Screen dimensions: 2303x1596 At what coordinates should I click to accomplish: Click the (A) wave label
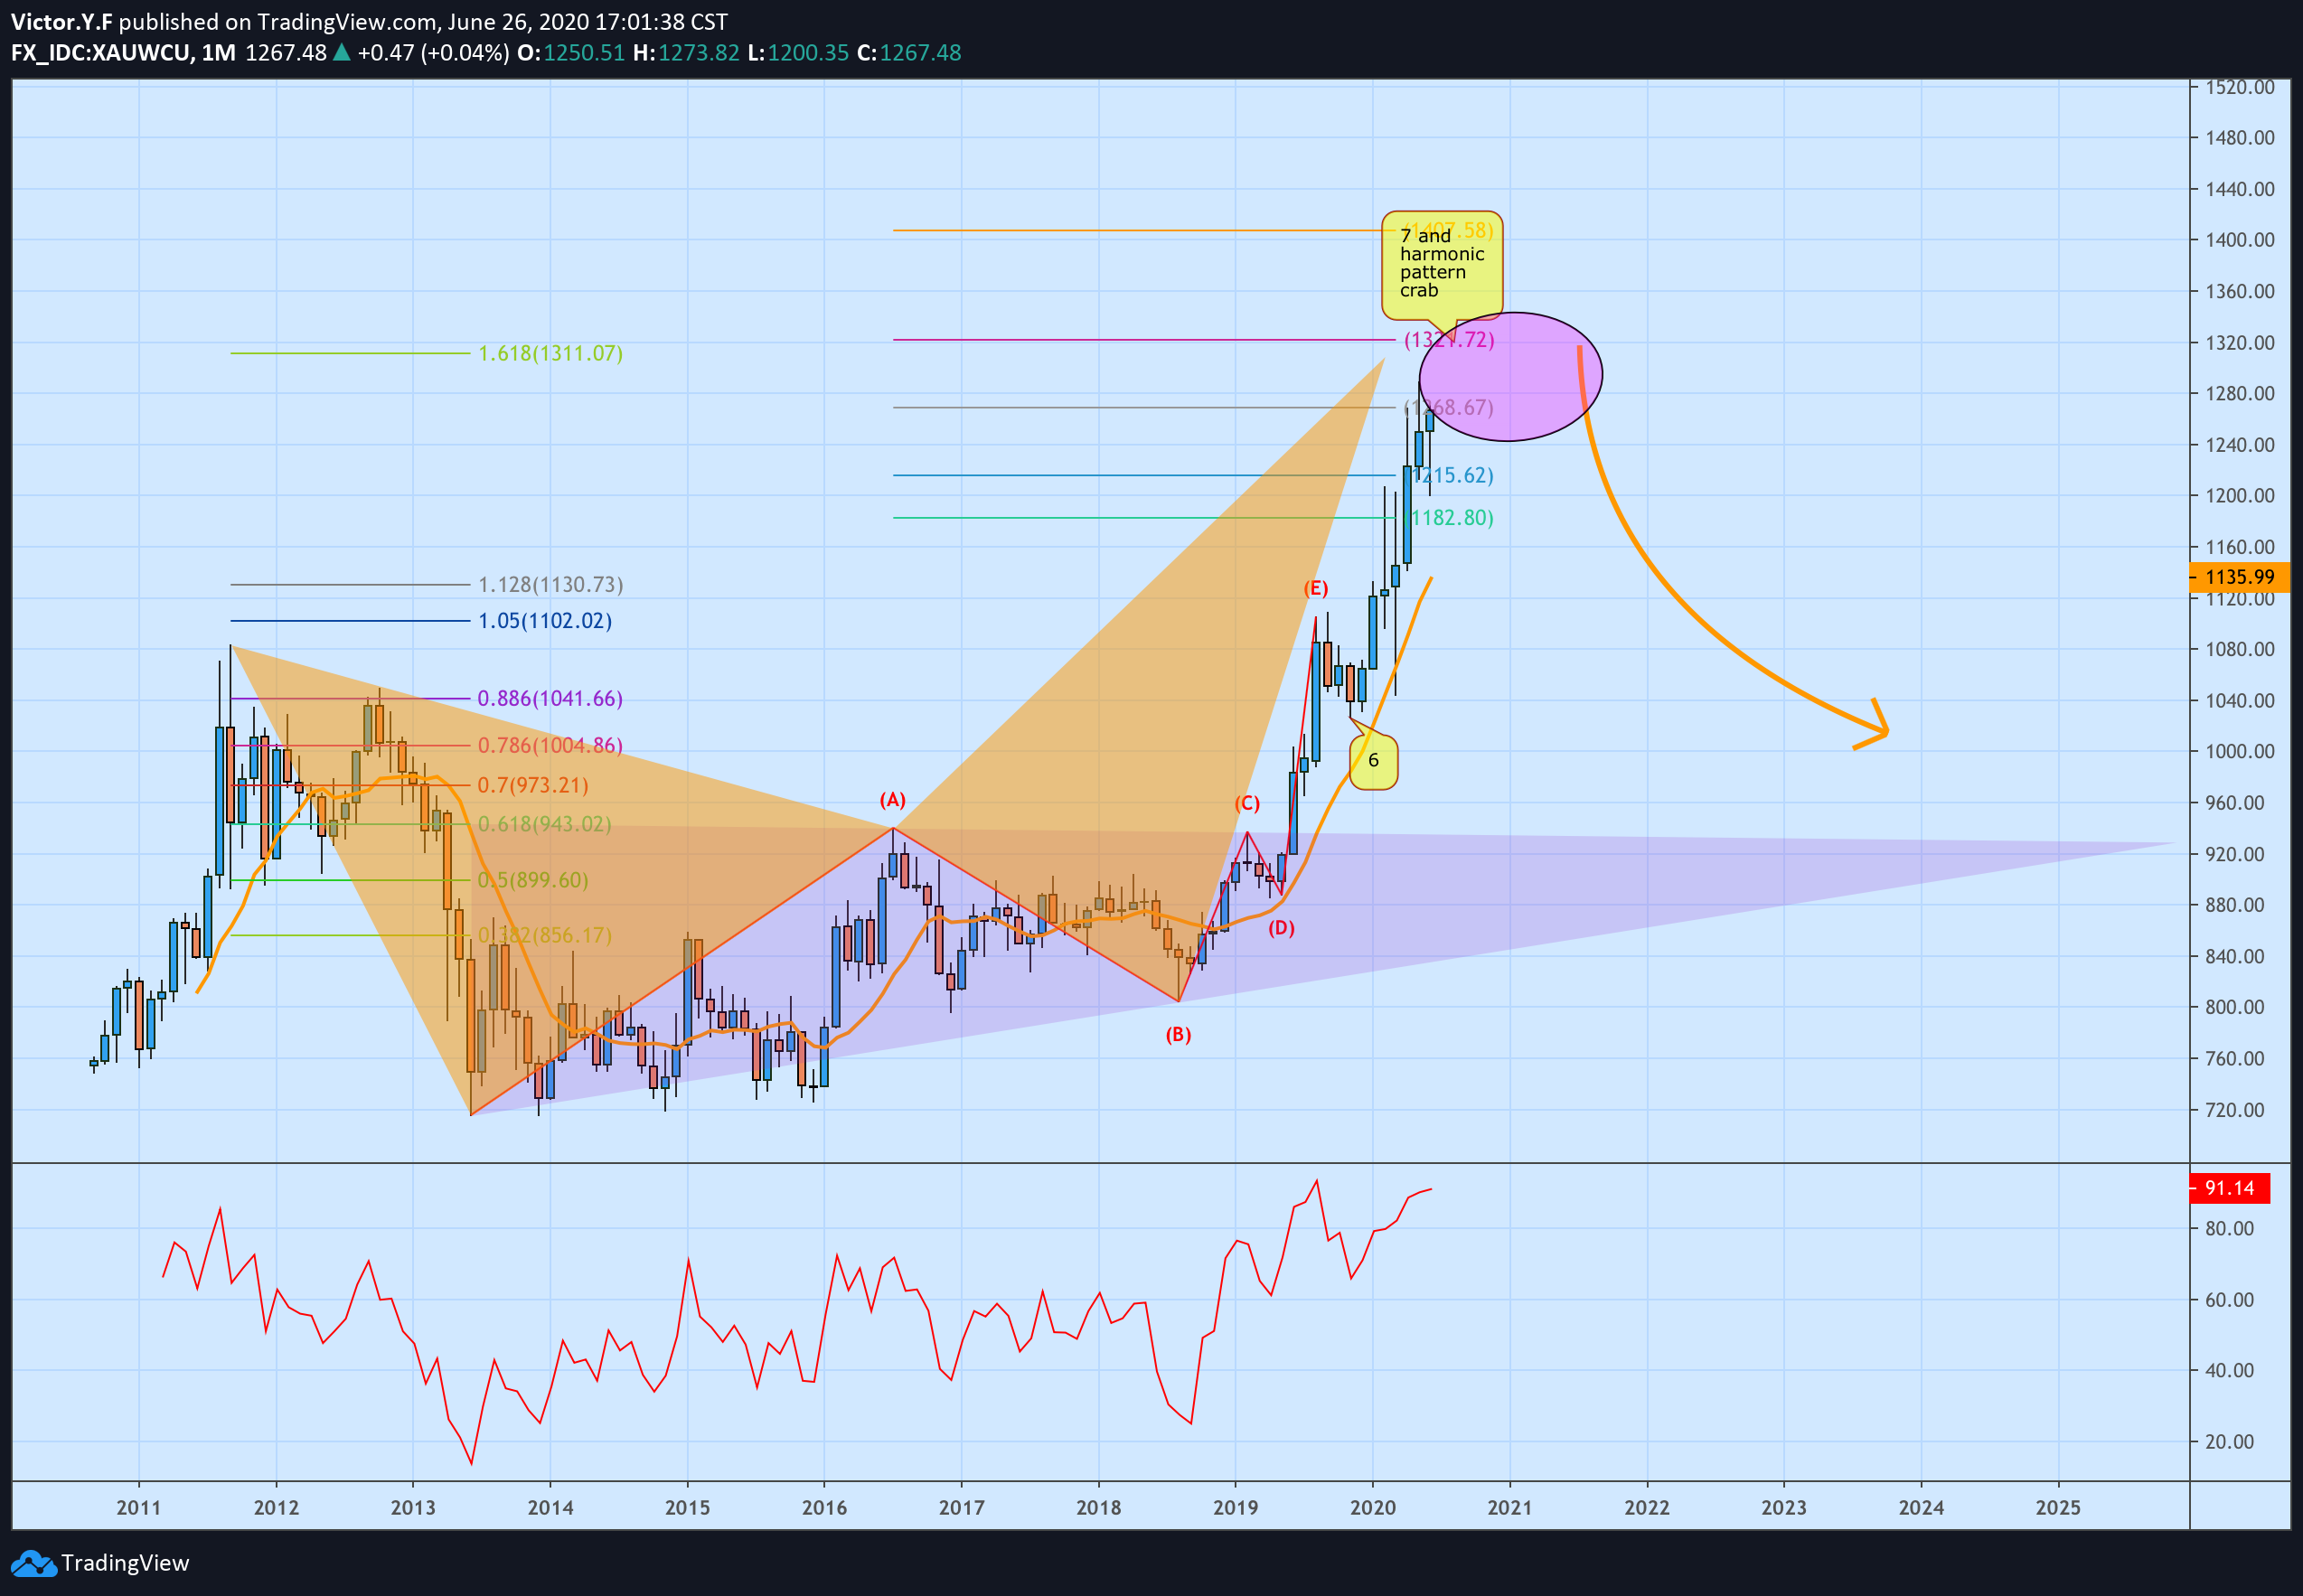[x=893, y=800]
